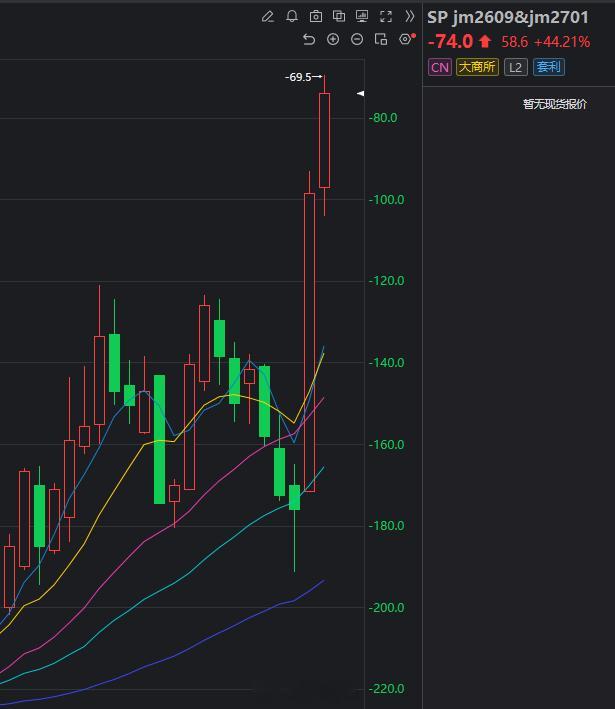Image resolution: width=615 pixels, height=709 pixels.
Task: Click the CN market tag
Action: click(440, 67)
